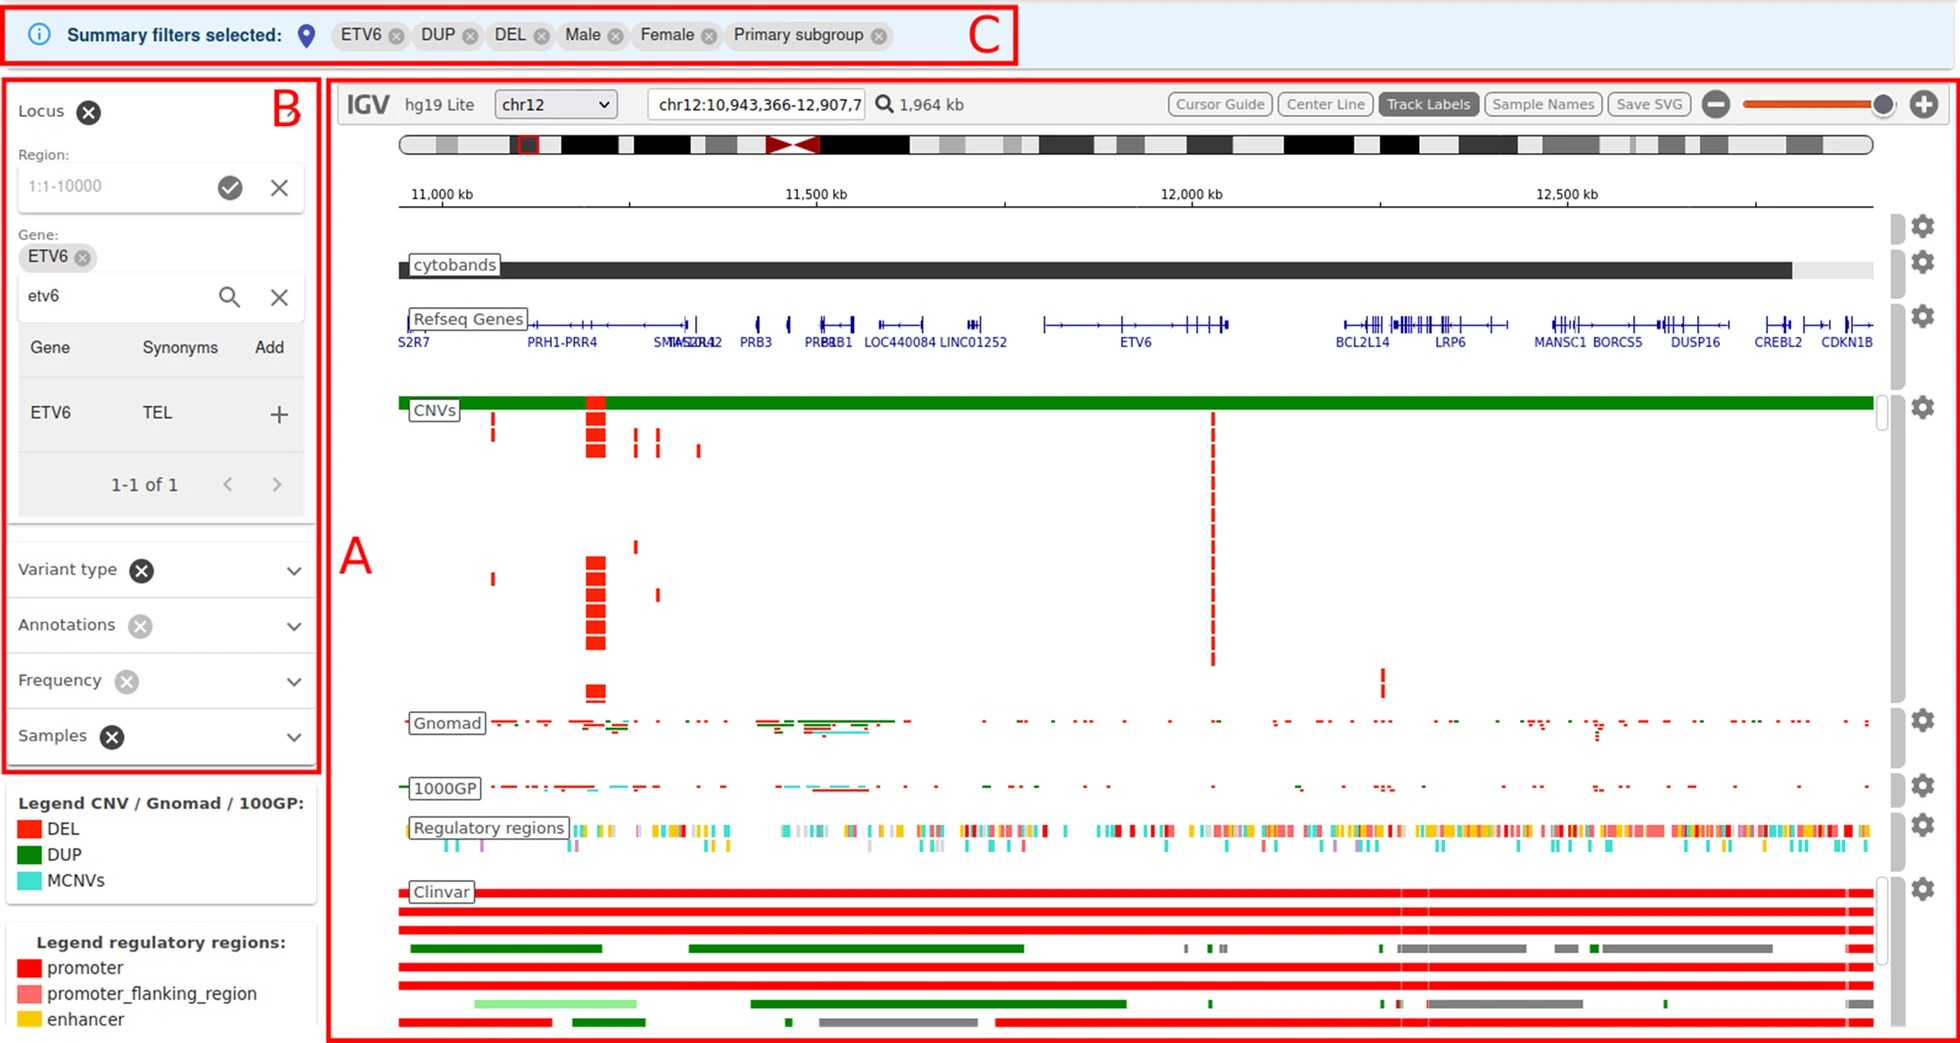
Task: Click the IGV zoom in plus icon
Action: (x=1923, y=104)
